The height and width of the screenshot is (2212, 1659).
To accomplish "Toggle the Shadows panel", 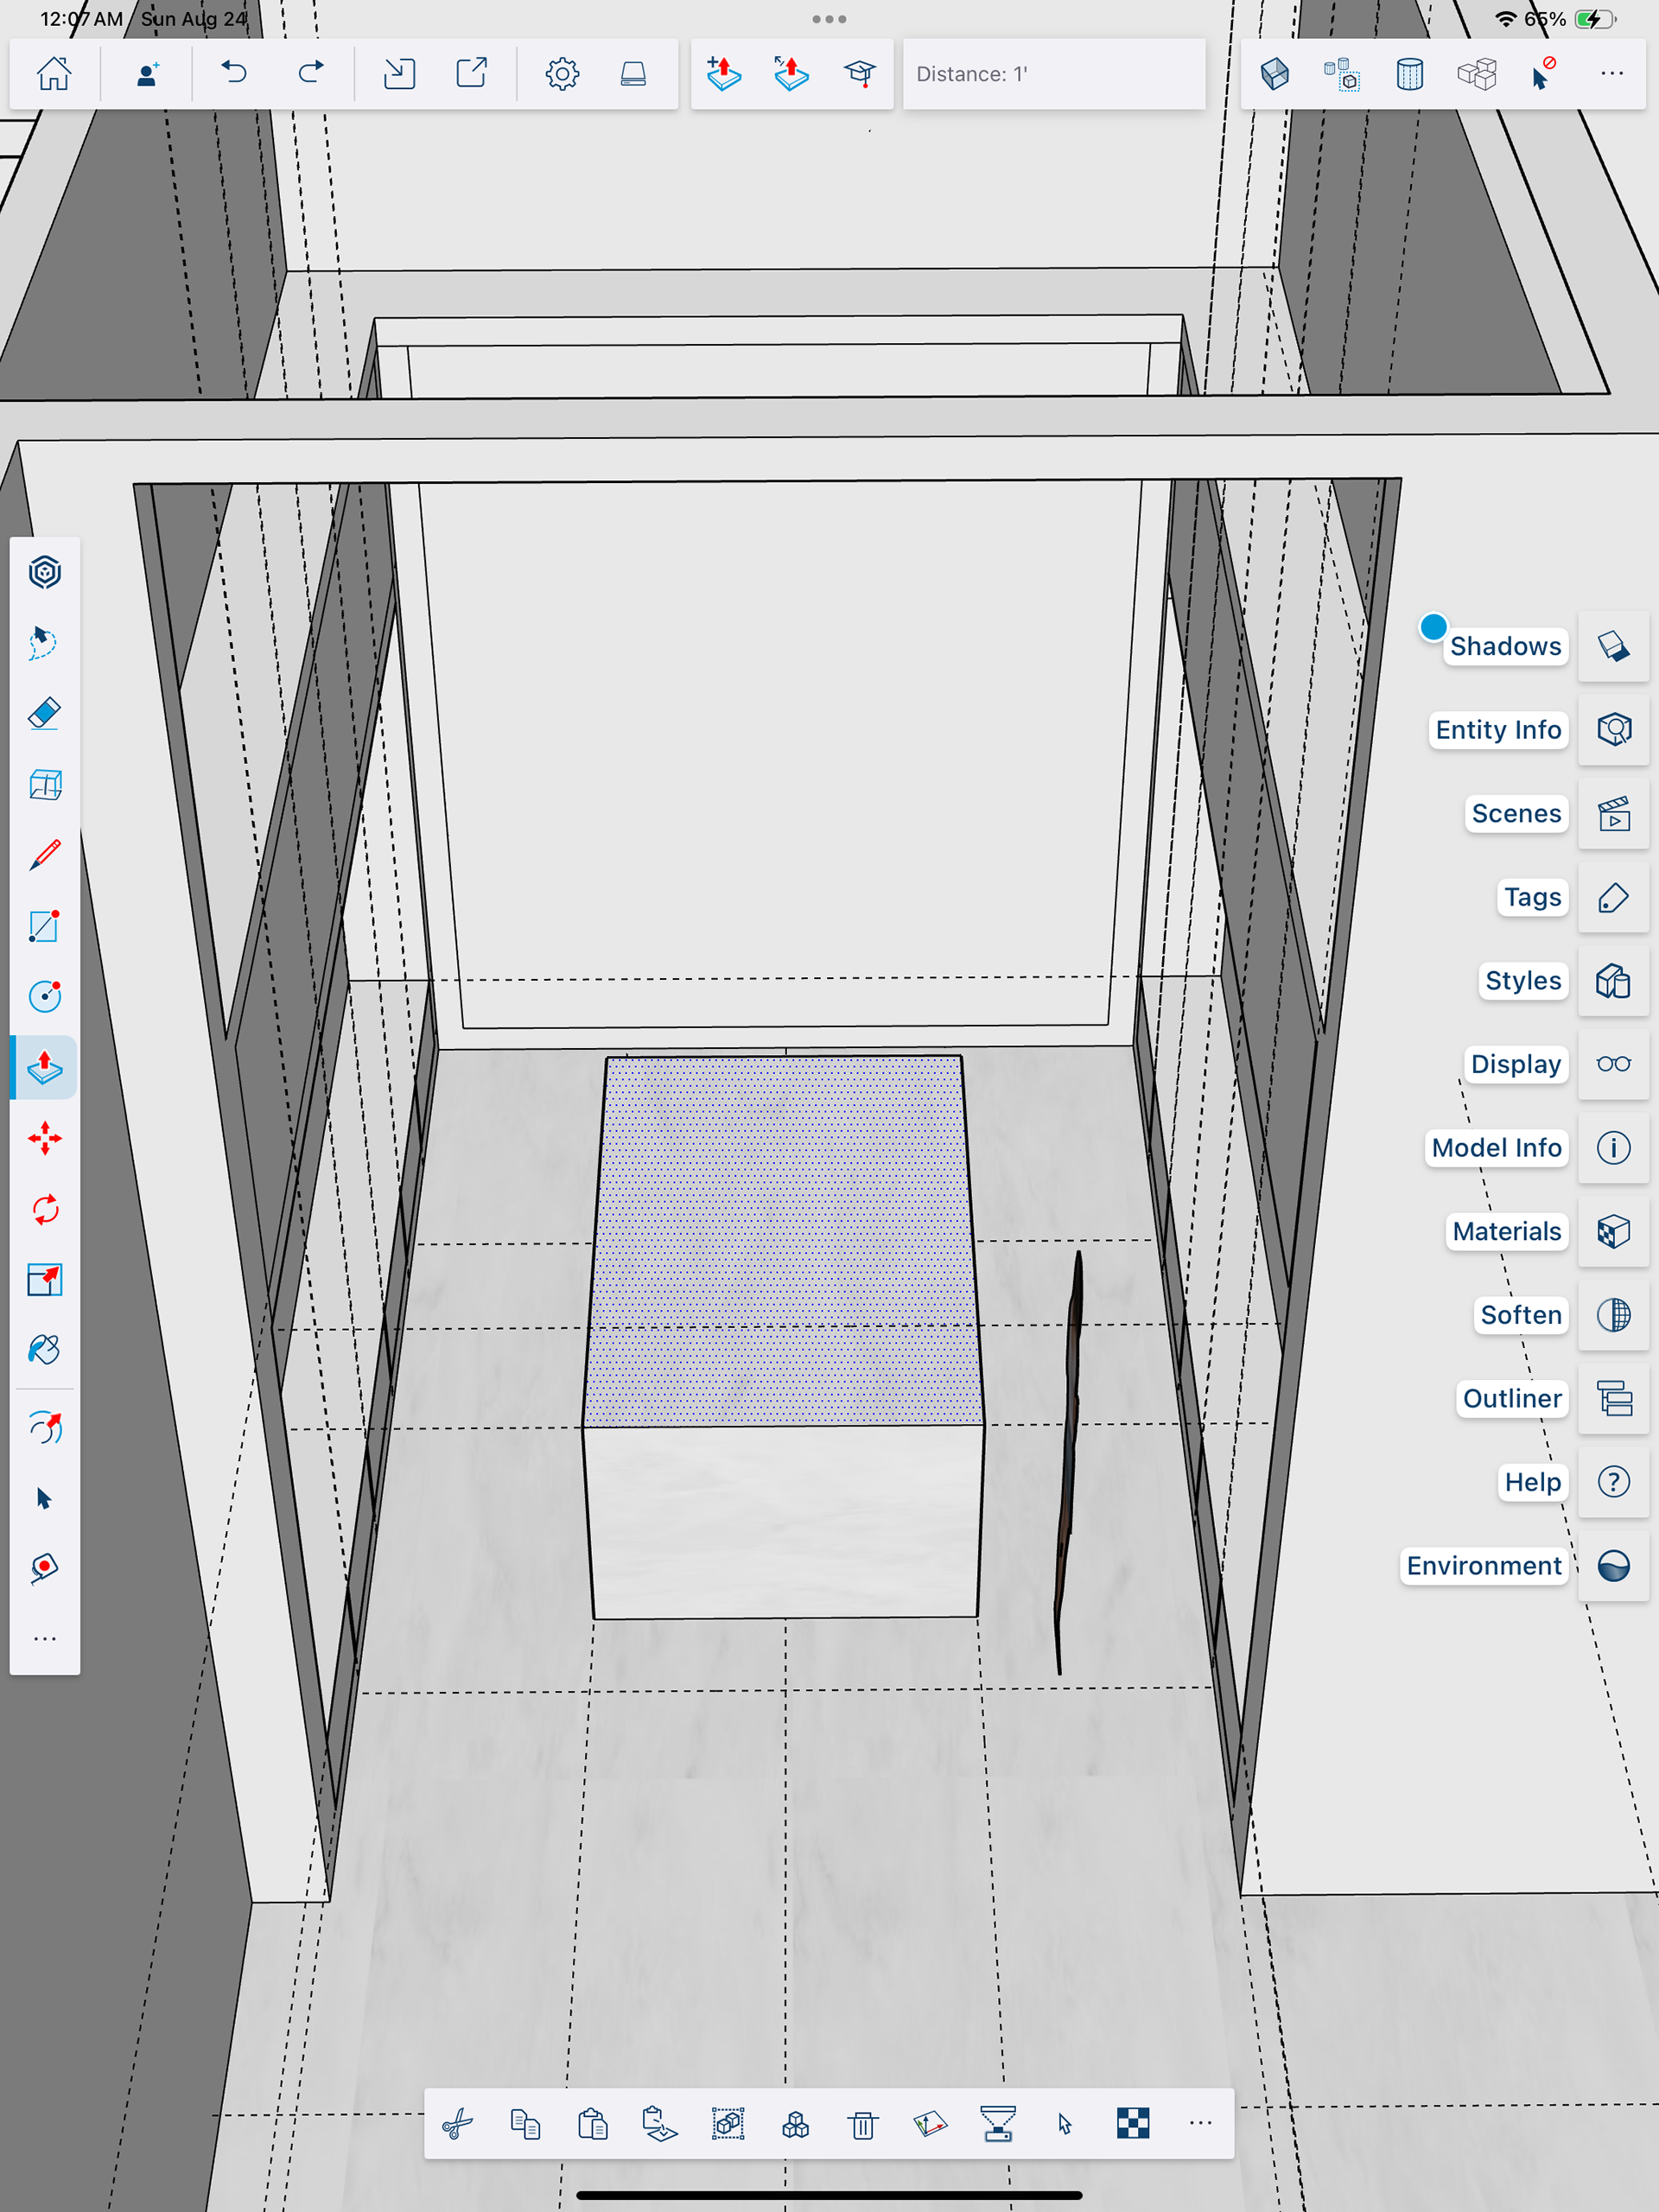I will coord(1613,646).
